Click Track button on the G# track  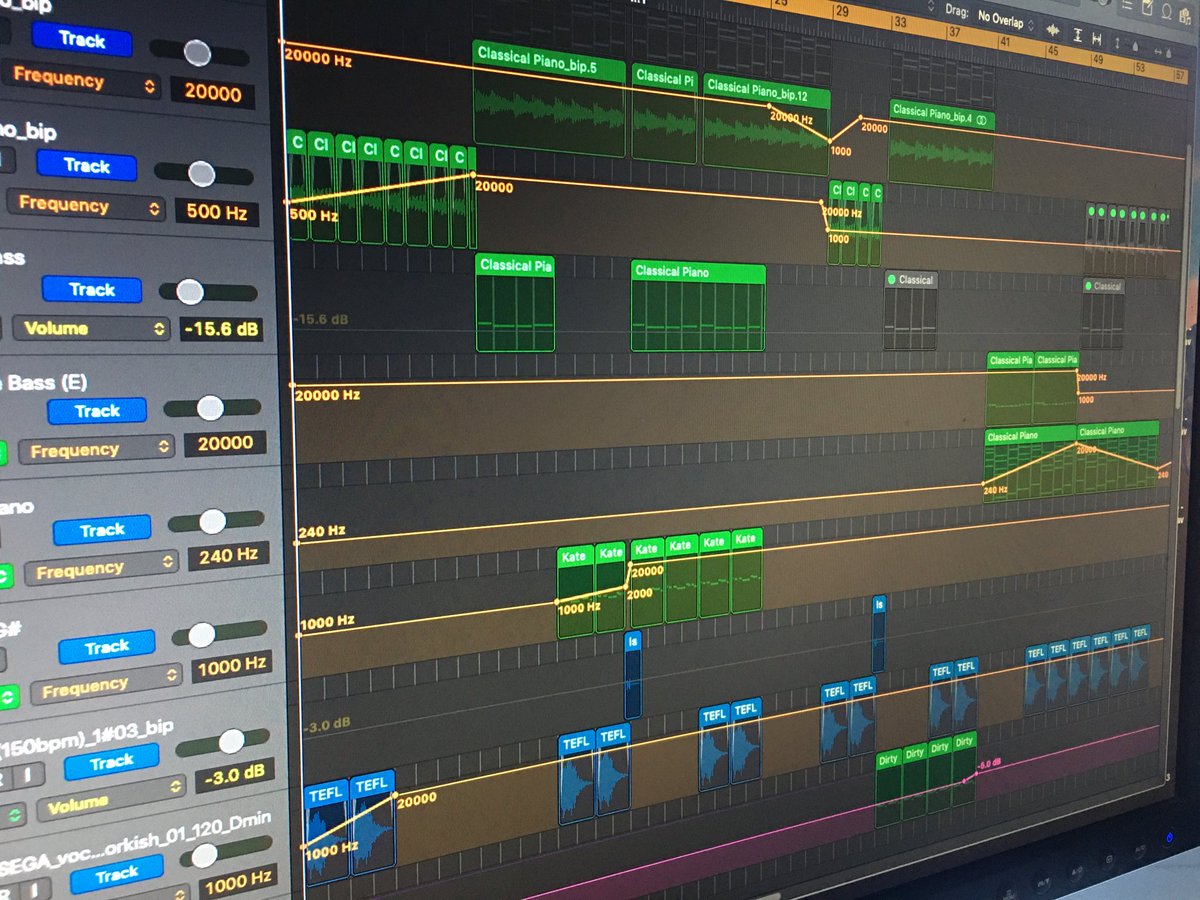tap(107, 646)
